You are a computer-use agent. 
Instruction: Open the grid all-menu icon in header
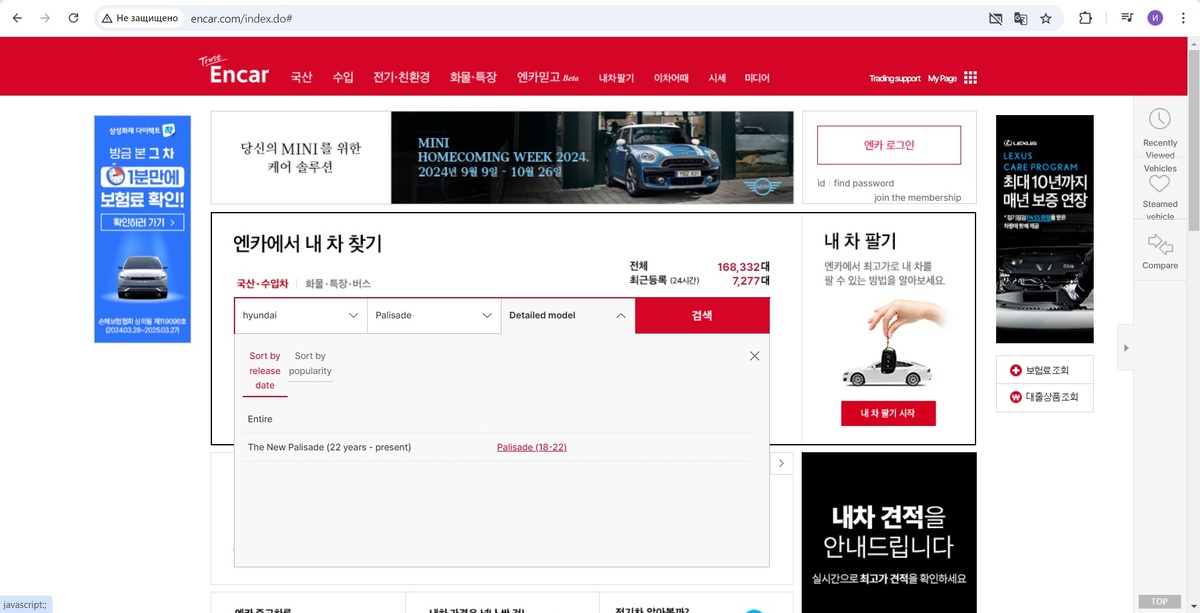click(970, 78)
